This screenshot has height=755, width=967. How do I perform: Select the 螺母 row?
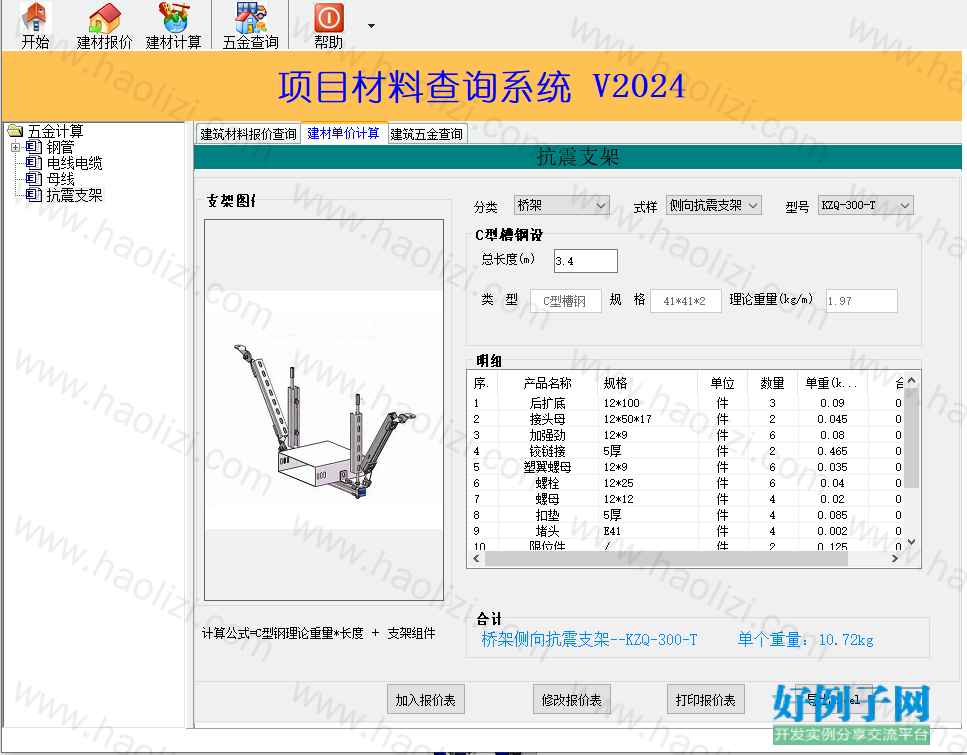[686, 499]
